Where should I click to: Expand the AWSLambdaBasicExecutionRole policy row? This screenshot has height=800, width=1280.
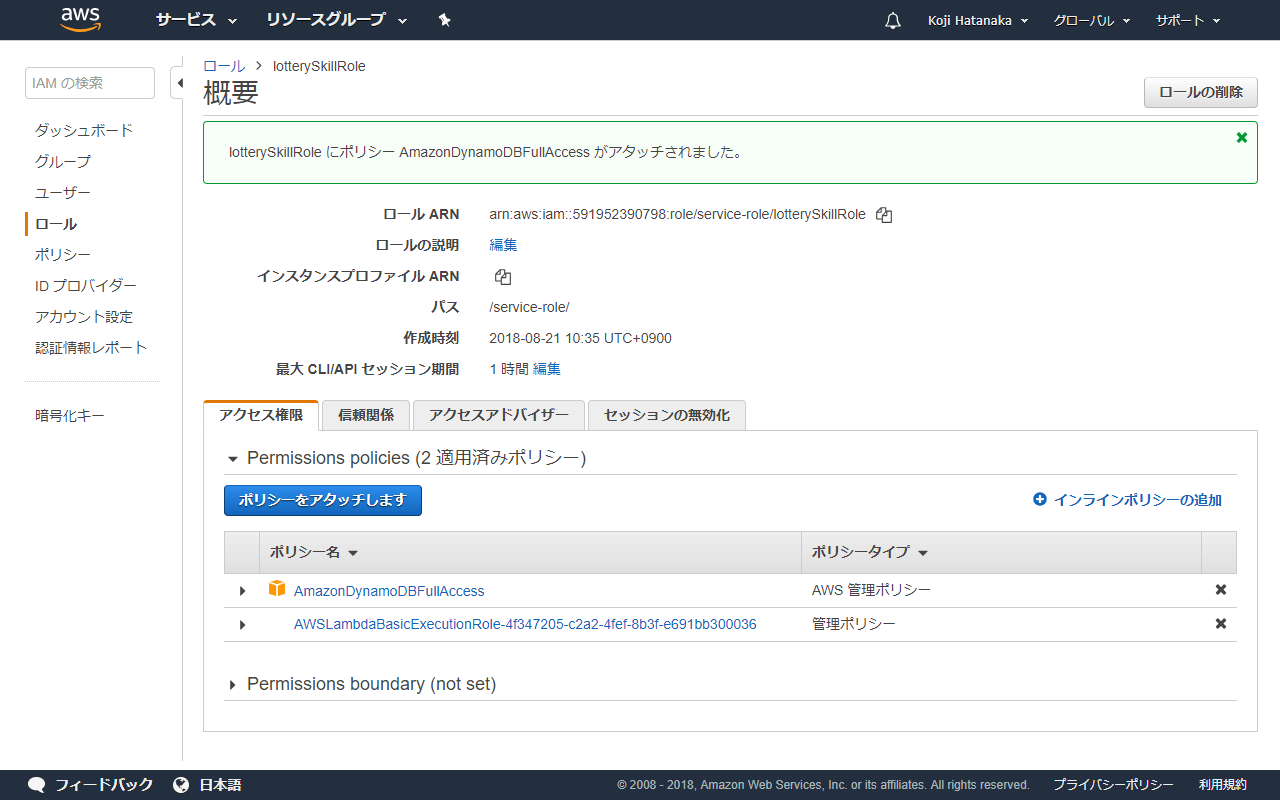(x=242, y=625)
